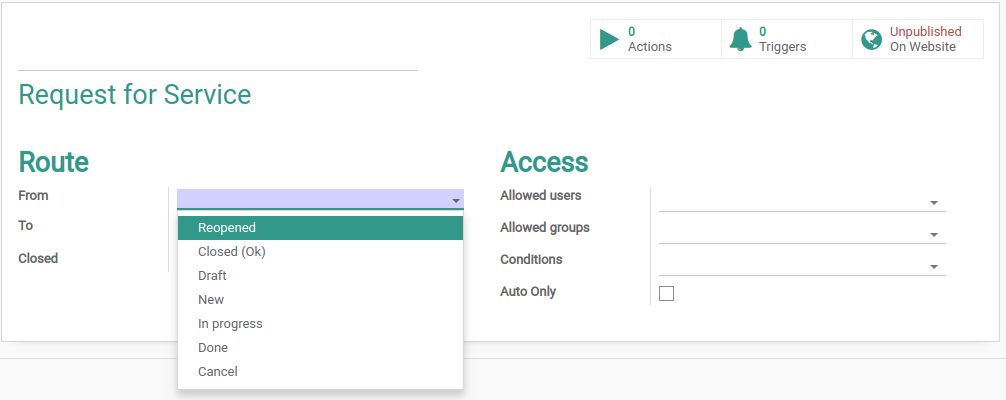
Task: Click the website globe icon
Action: (x=871, y=39)
